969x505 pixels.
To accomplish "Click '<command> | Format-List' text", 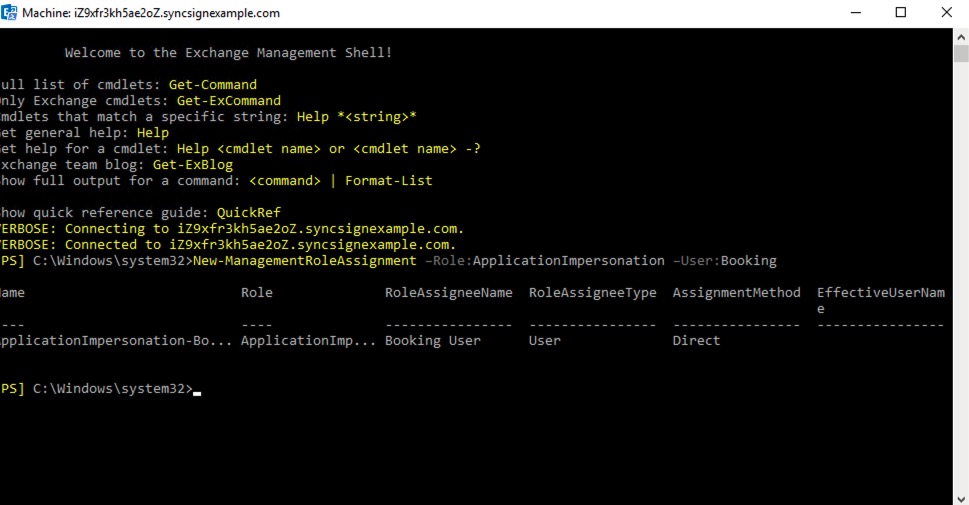I will pyautogui.click(x=341, y=181).
